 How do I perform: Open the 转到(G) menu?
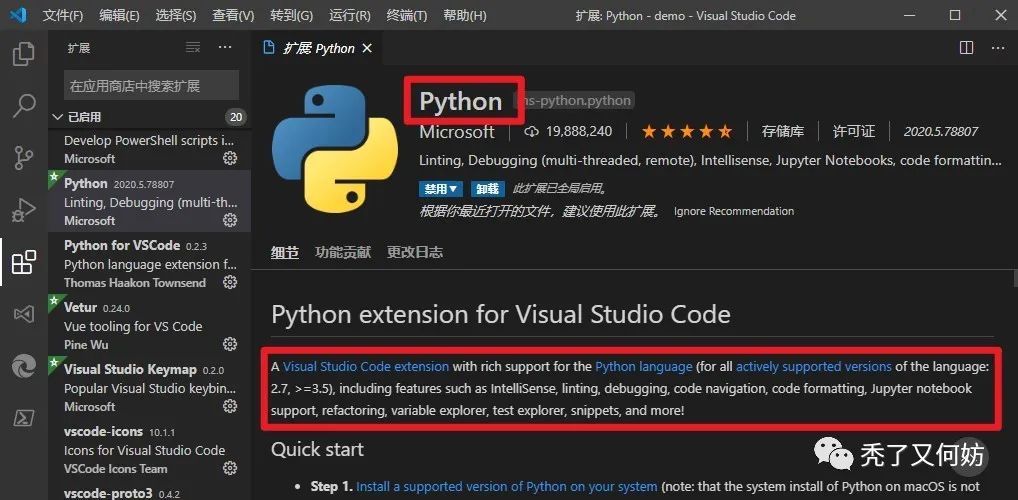tap(291, 15)
